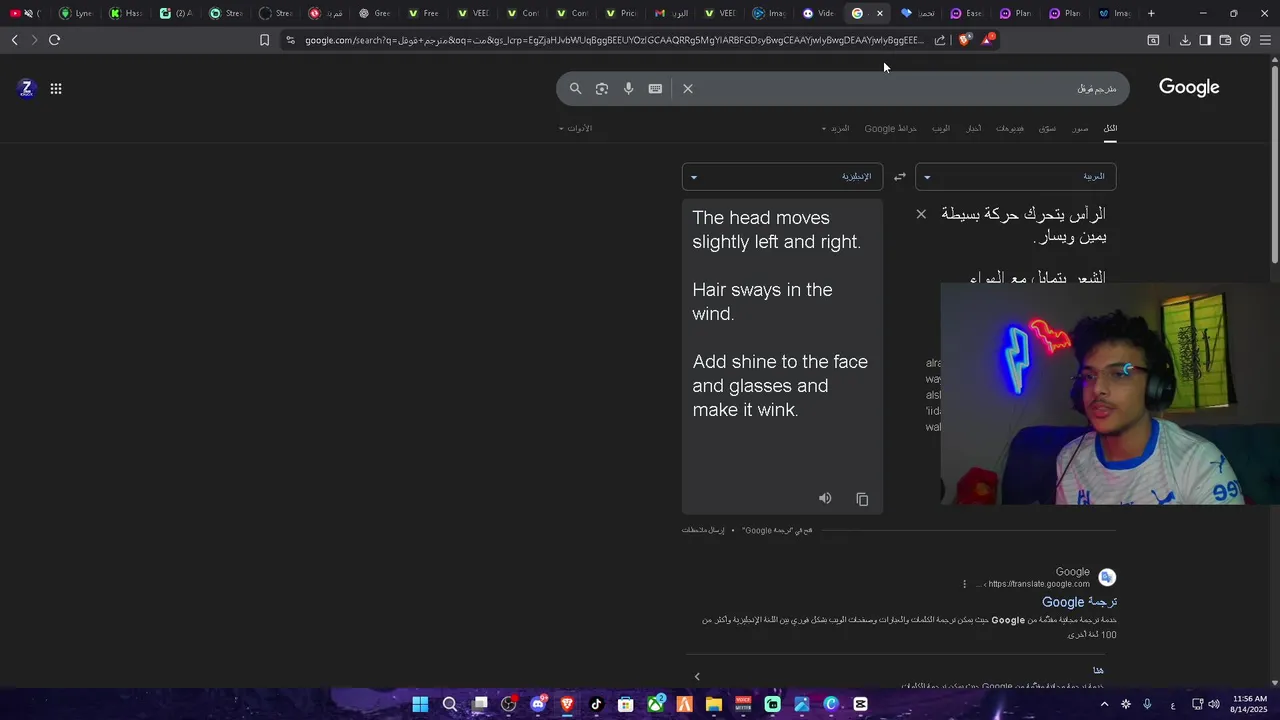Toggle the browser sidebar panel
The height and width of the screenshot is (720, 1280).
1205,40
